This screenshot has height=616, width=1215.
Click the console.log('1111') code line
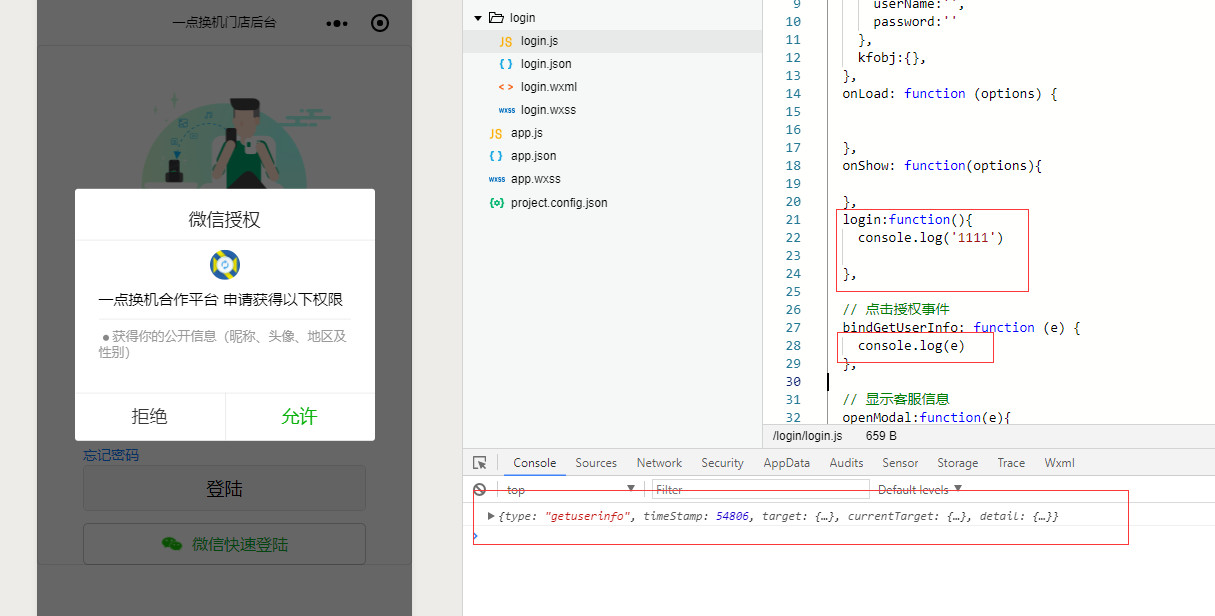point(930,237)
